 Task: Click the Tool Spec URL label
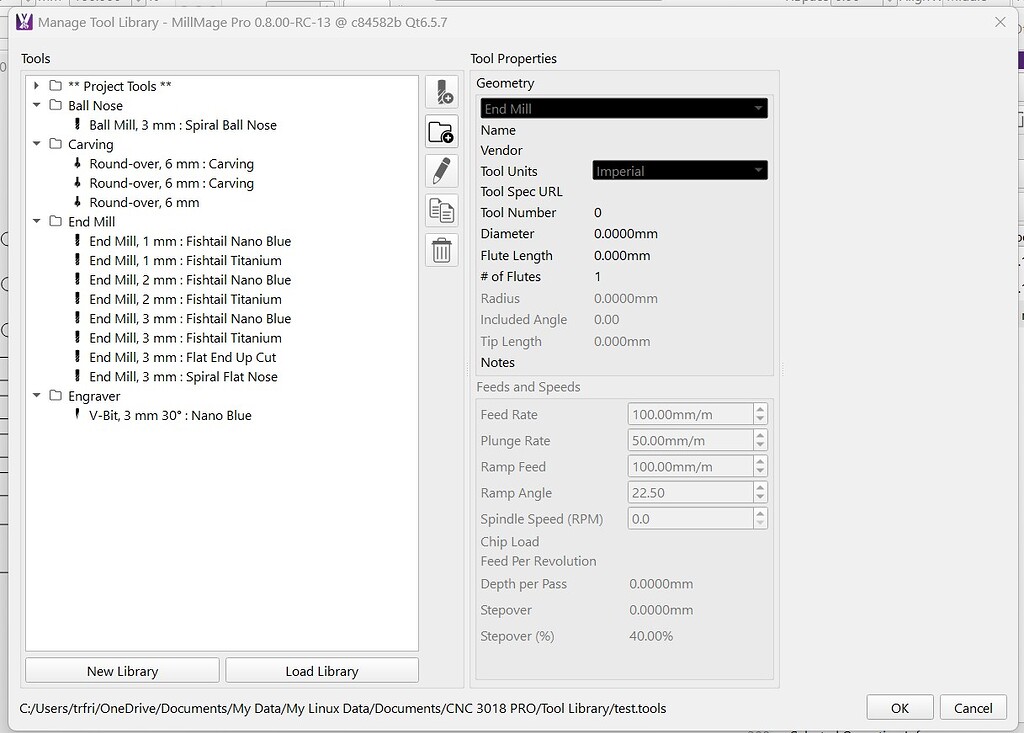point(521,191)
